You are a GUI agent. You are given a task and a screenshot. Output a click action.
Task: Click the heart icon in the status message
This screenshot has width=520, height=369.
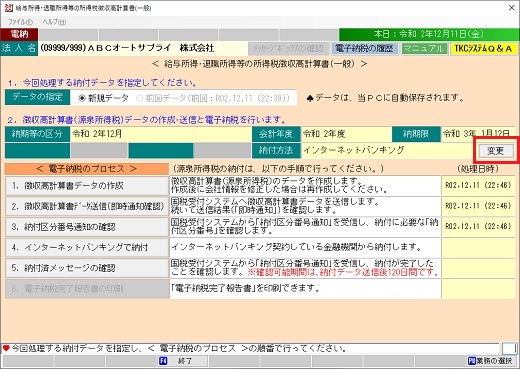coord(6,349)
